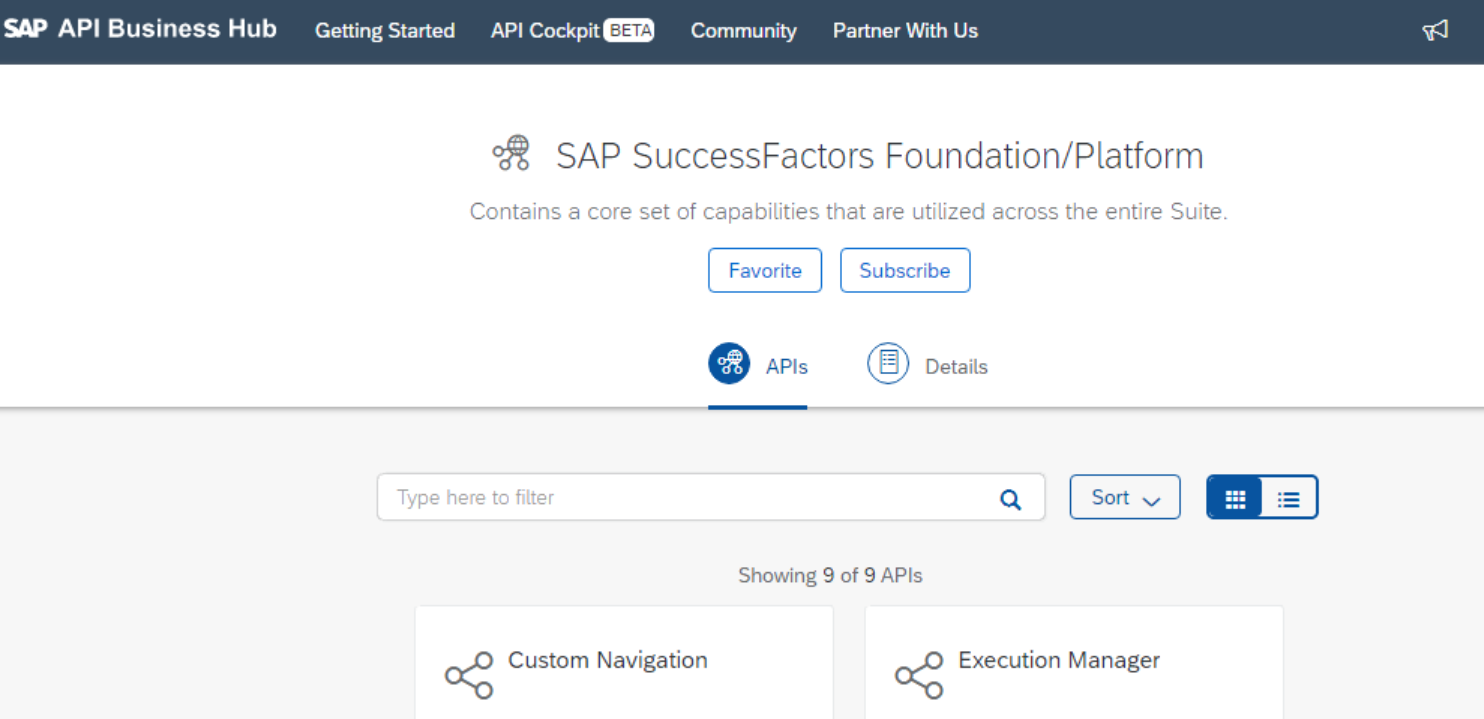Click the megaphone announcements icon

click(1435, 30)
